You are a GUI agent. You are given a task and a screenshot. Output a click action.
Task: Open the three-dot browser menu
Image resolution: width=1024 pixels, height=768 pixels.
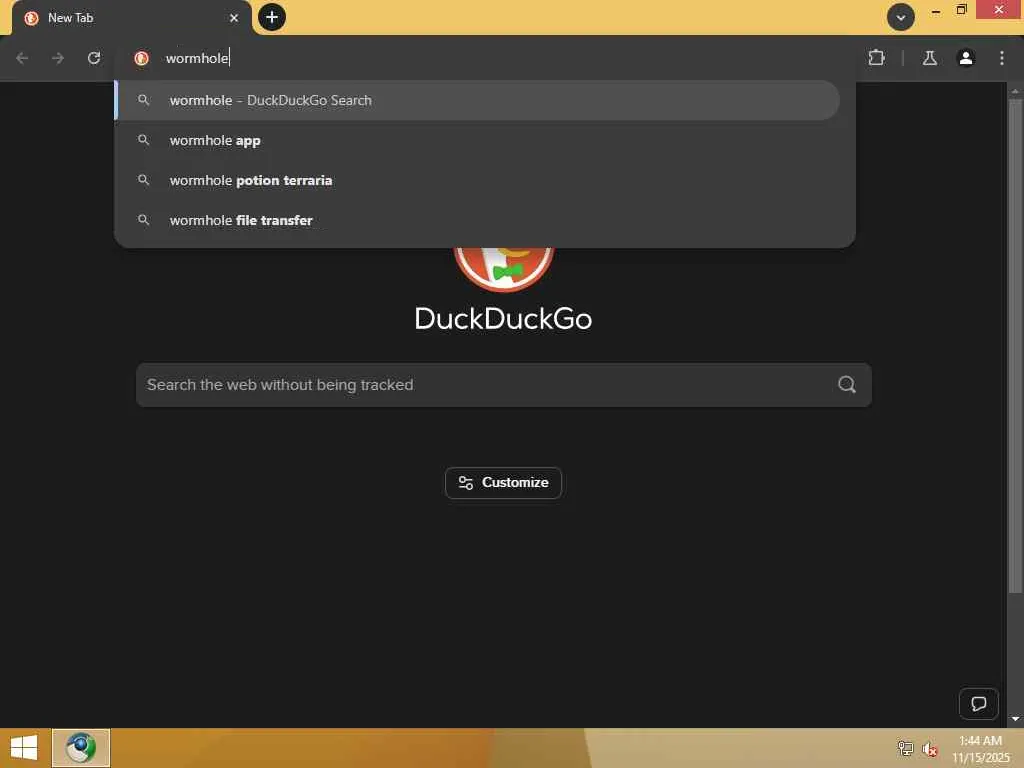(x=1002, y=58)
